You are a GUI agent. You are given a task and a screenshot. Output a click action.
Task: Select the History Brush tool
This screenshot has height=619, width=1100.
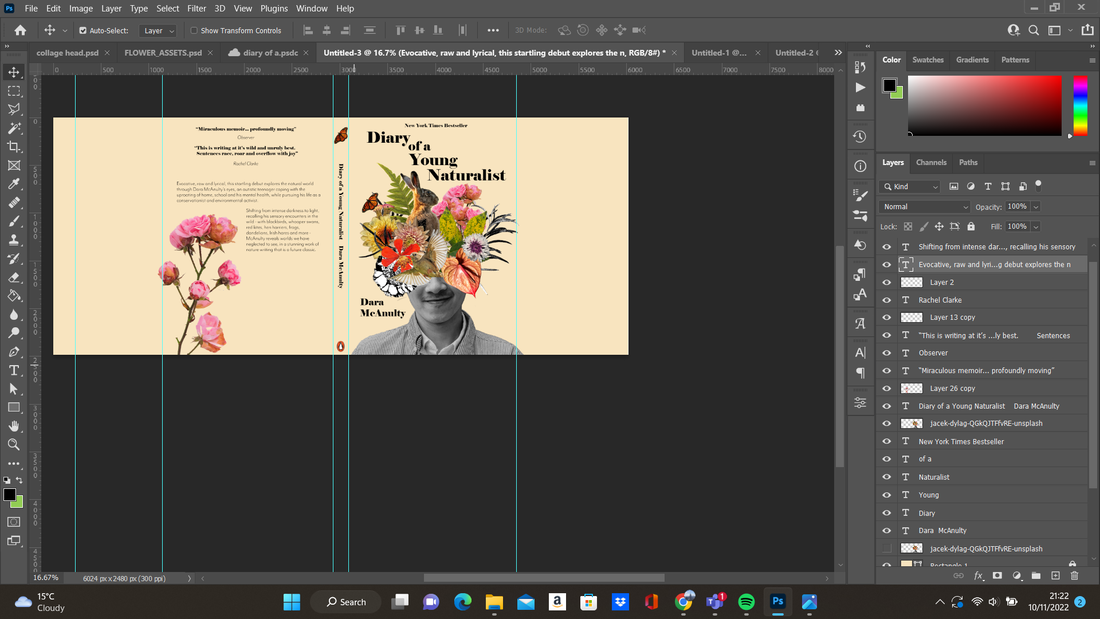[14, 258]
